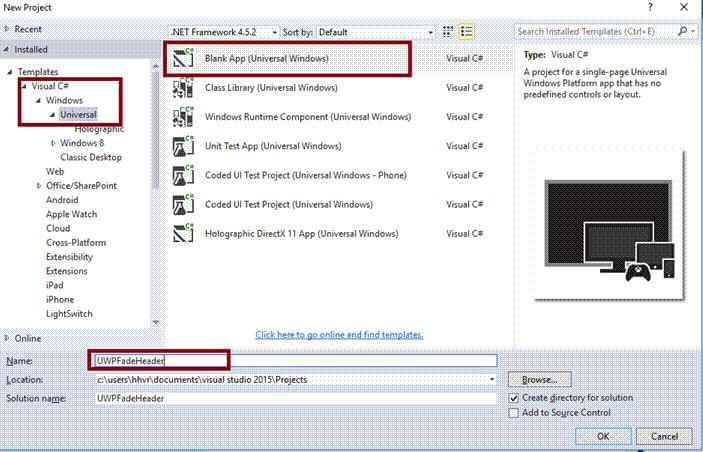Click the Windows Runtime Component (Universal Windows) text

click(308, 117)
